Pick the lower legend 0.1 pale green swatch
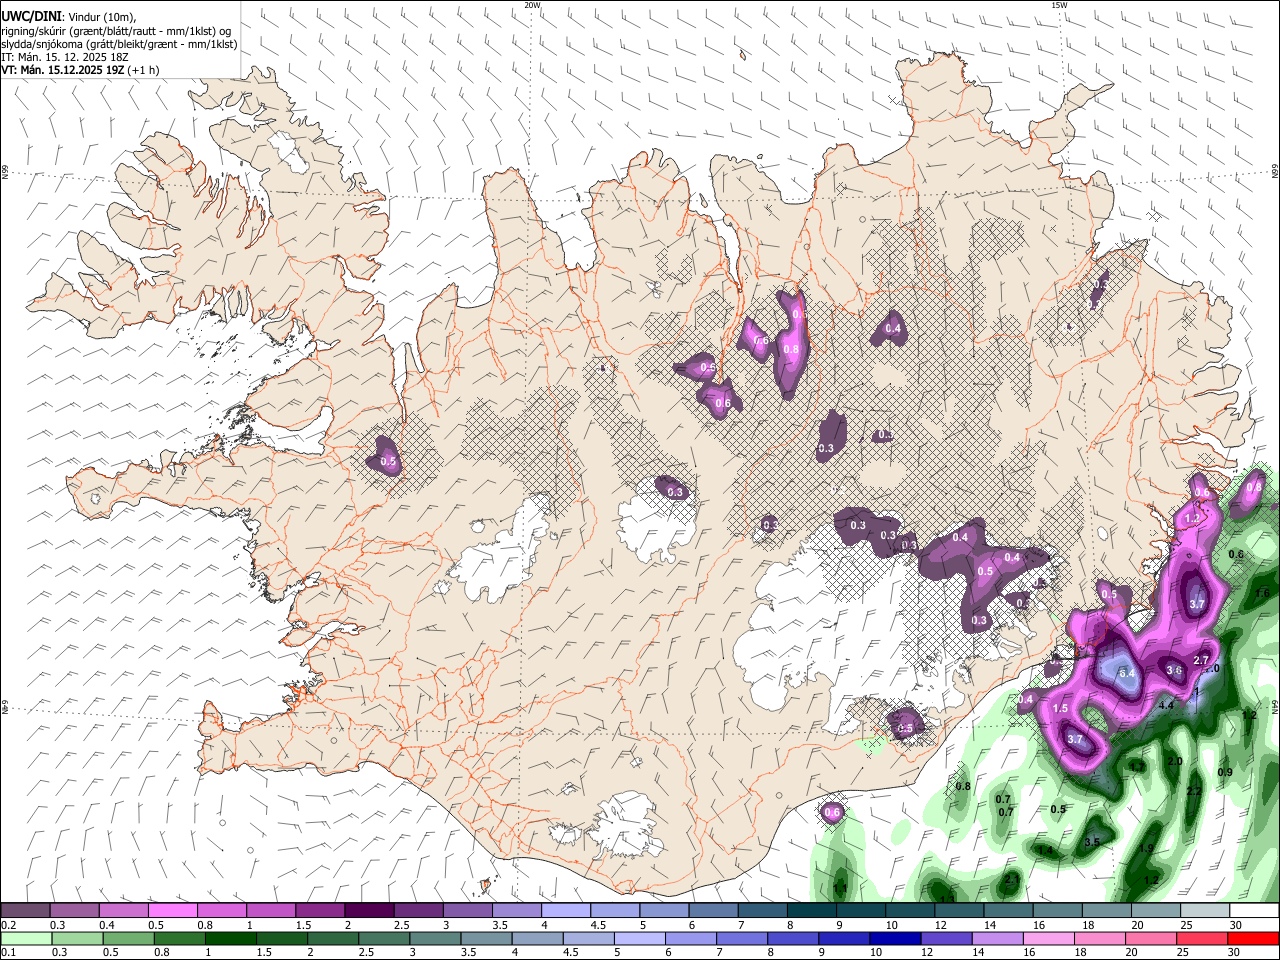Viewport: 1280px width, 960px height. 26,938
